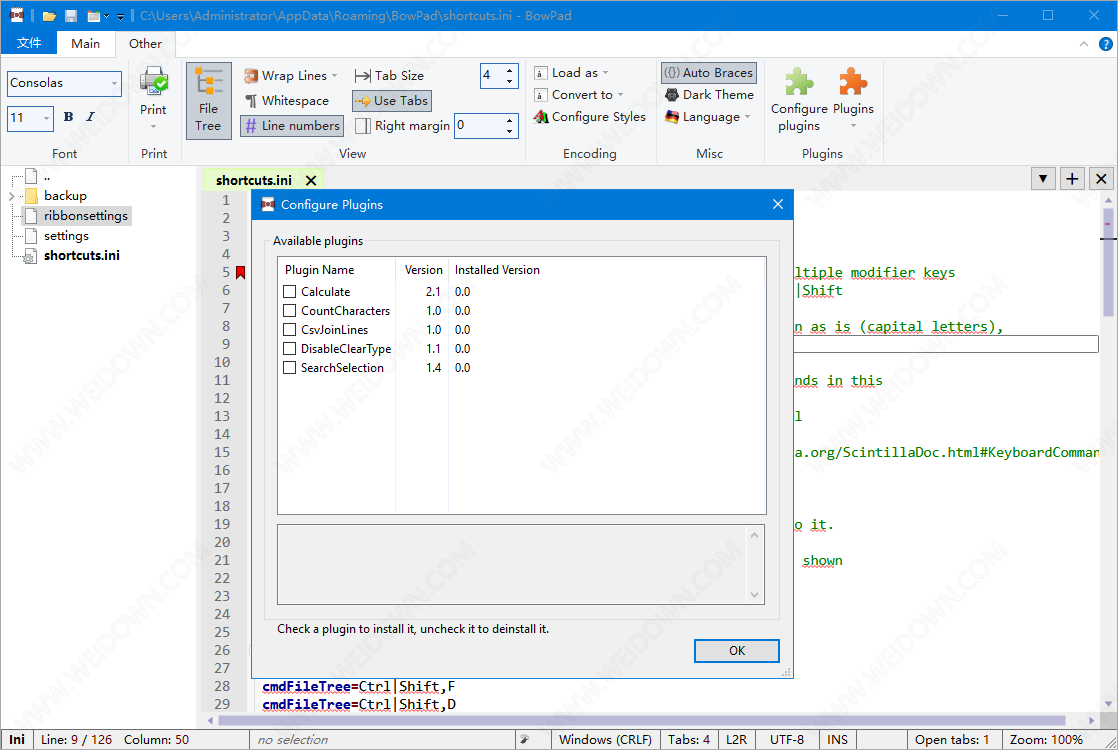This screenshot has height=750, width=1118.
Task: Click 'Tabs: 4' in the status bar
Action: click(x=689, y=740)
